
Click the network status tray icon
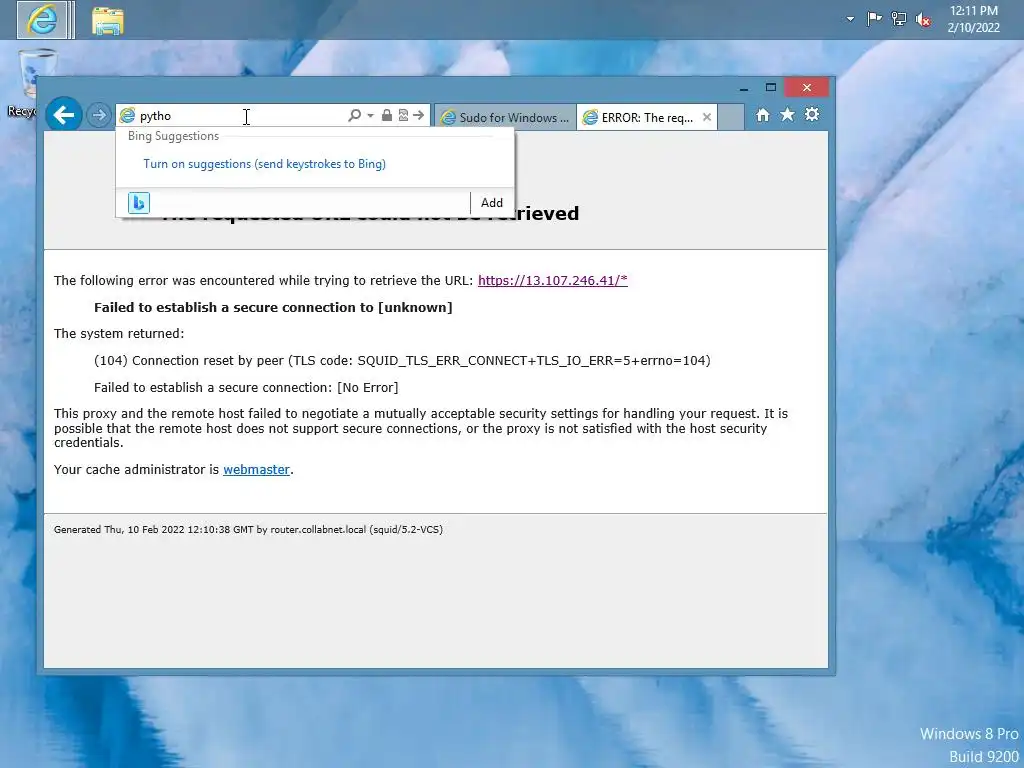899,20
